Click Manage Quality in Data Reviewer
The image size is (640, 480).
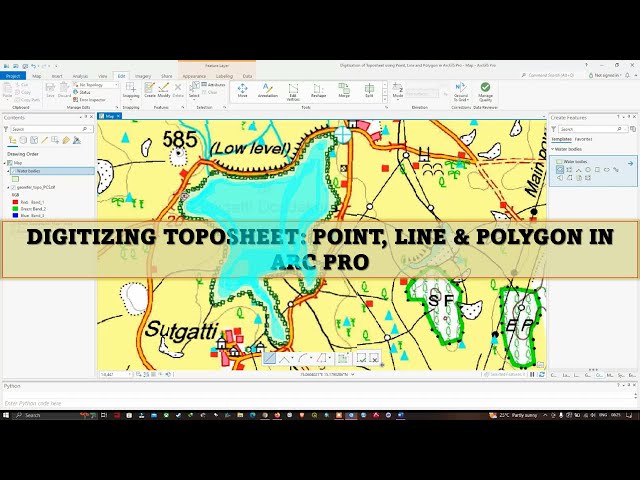coord(485,92)
